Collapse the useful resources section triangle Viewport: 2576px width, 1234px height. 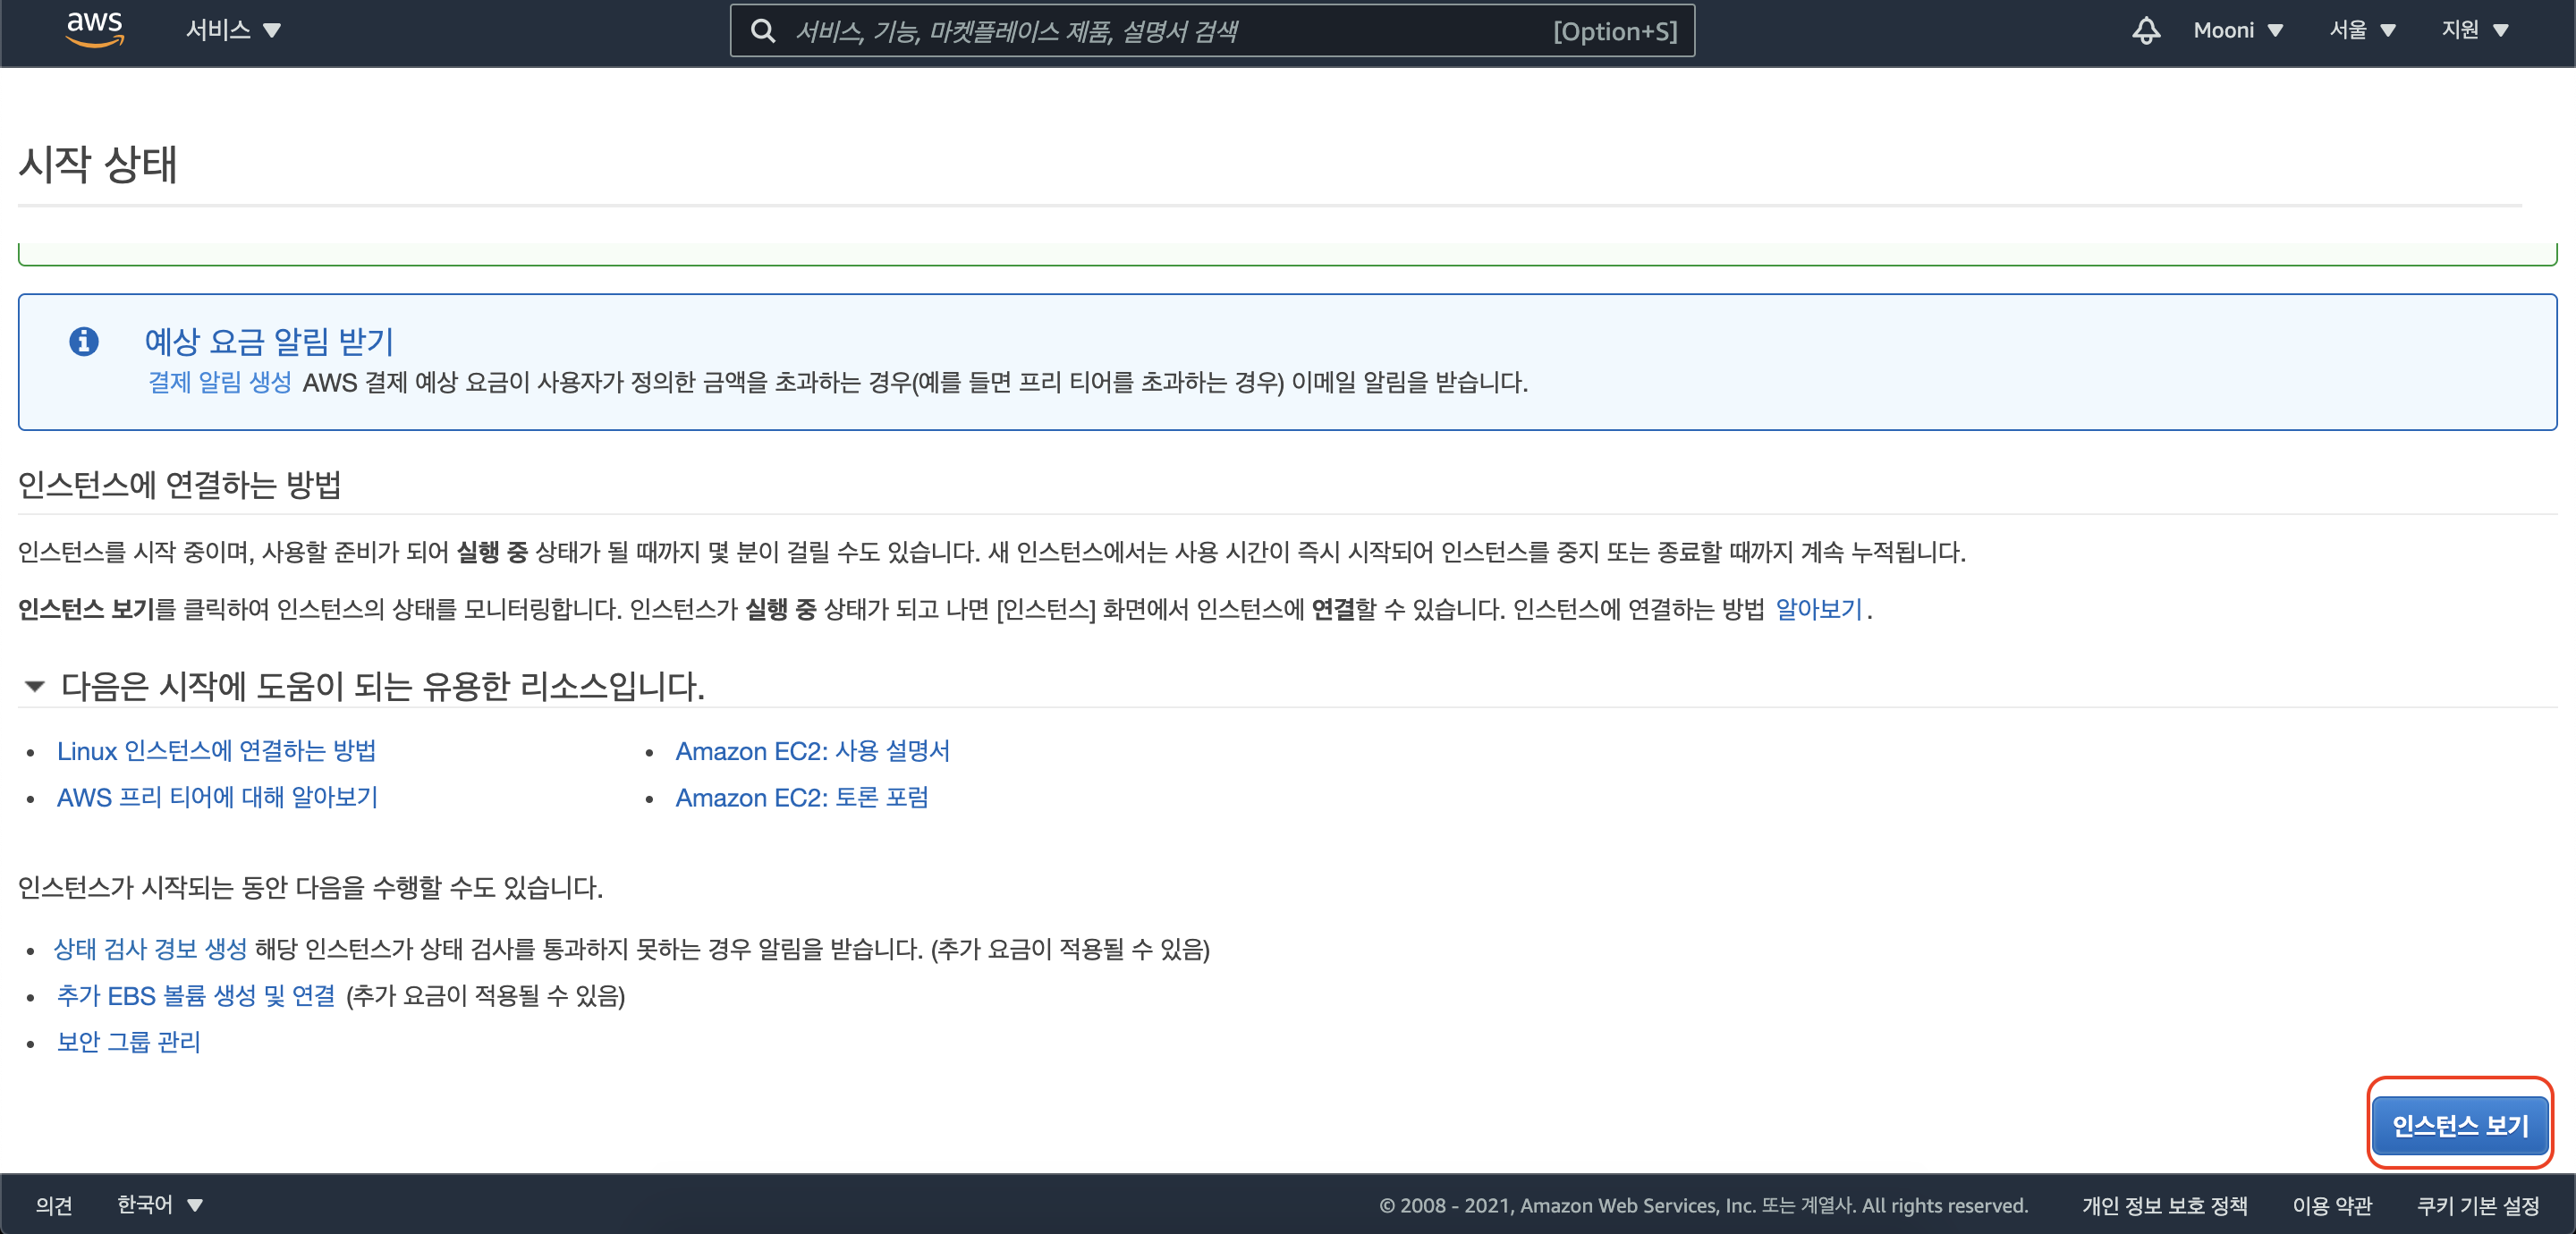pos(35,686)
